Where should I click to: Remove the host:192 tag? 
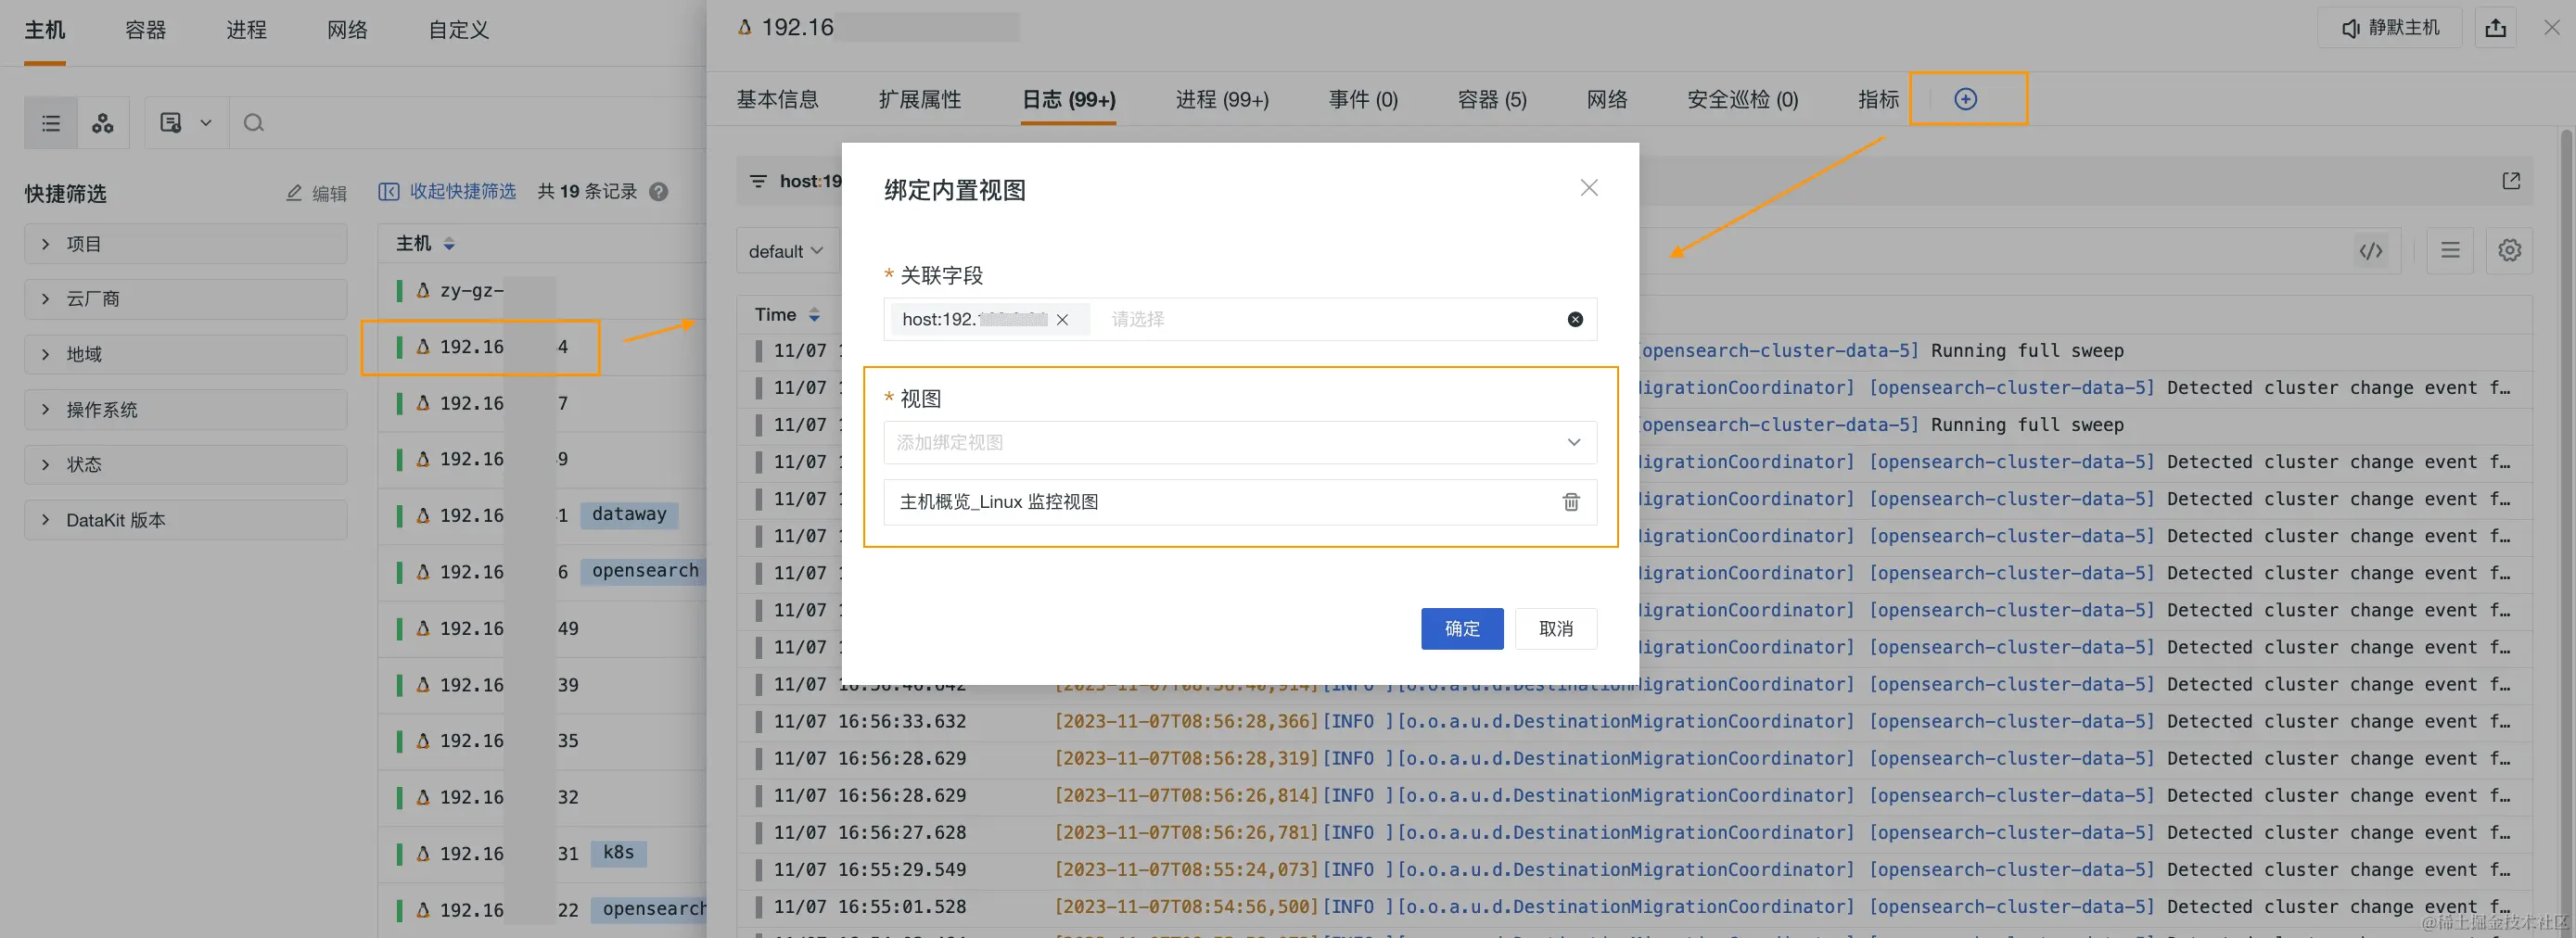[x=1062, y=320]
